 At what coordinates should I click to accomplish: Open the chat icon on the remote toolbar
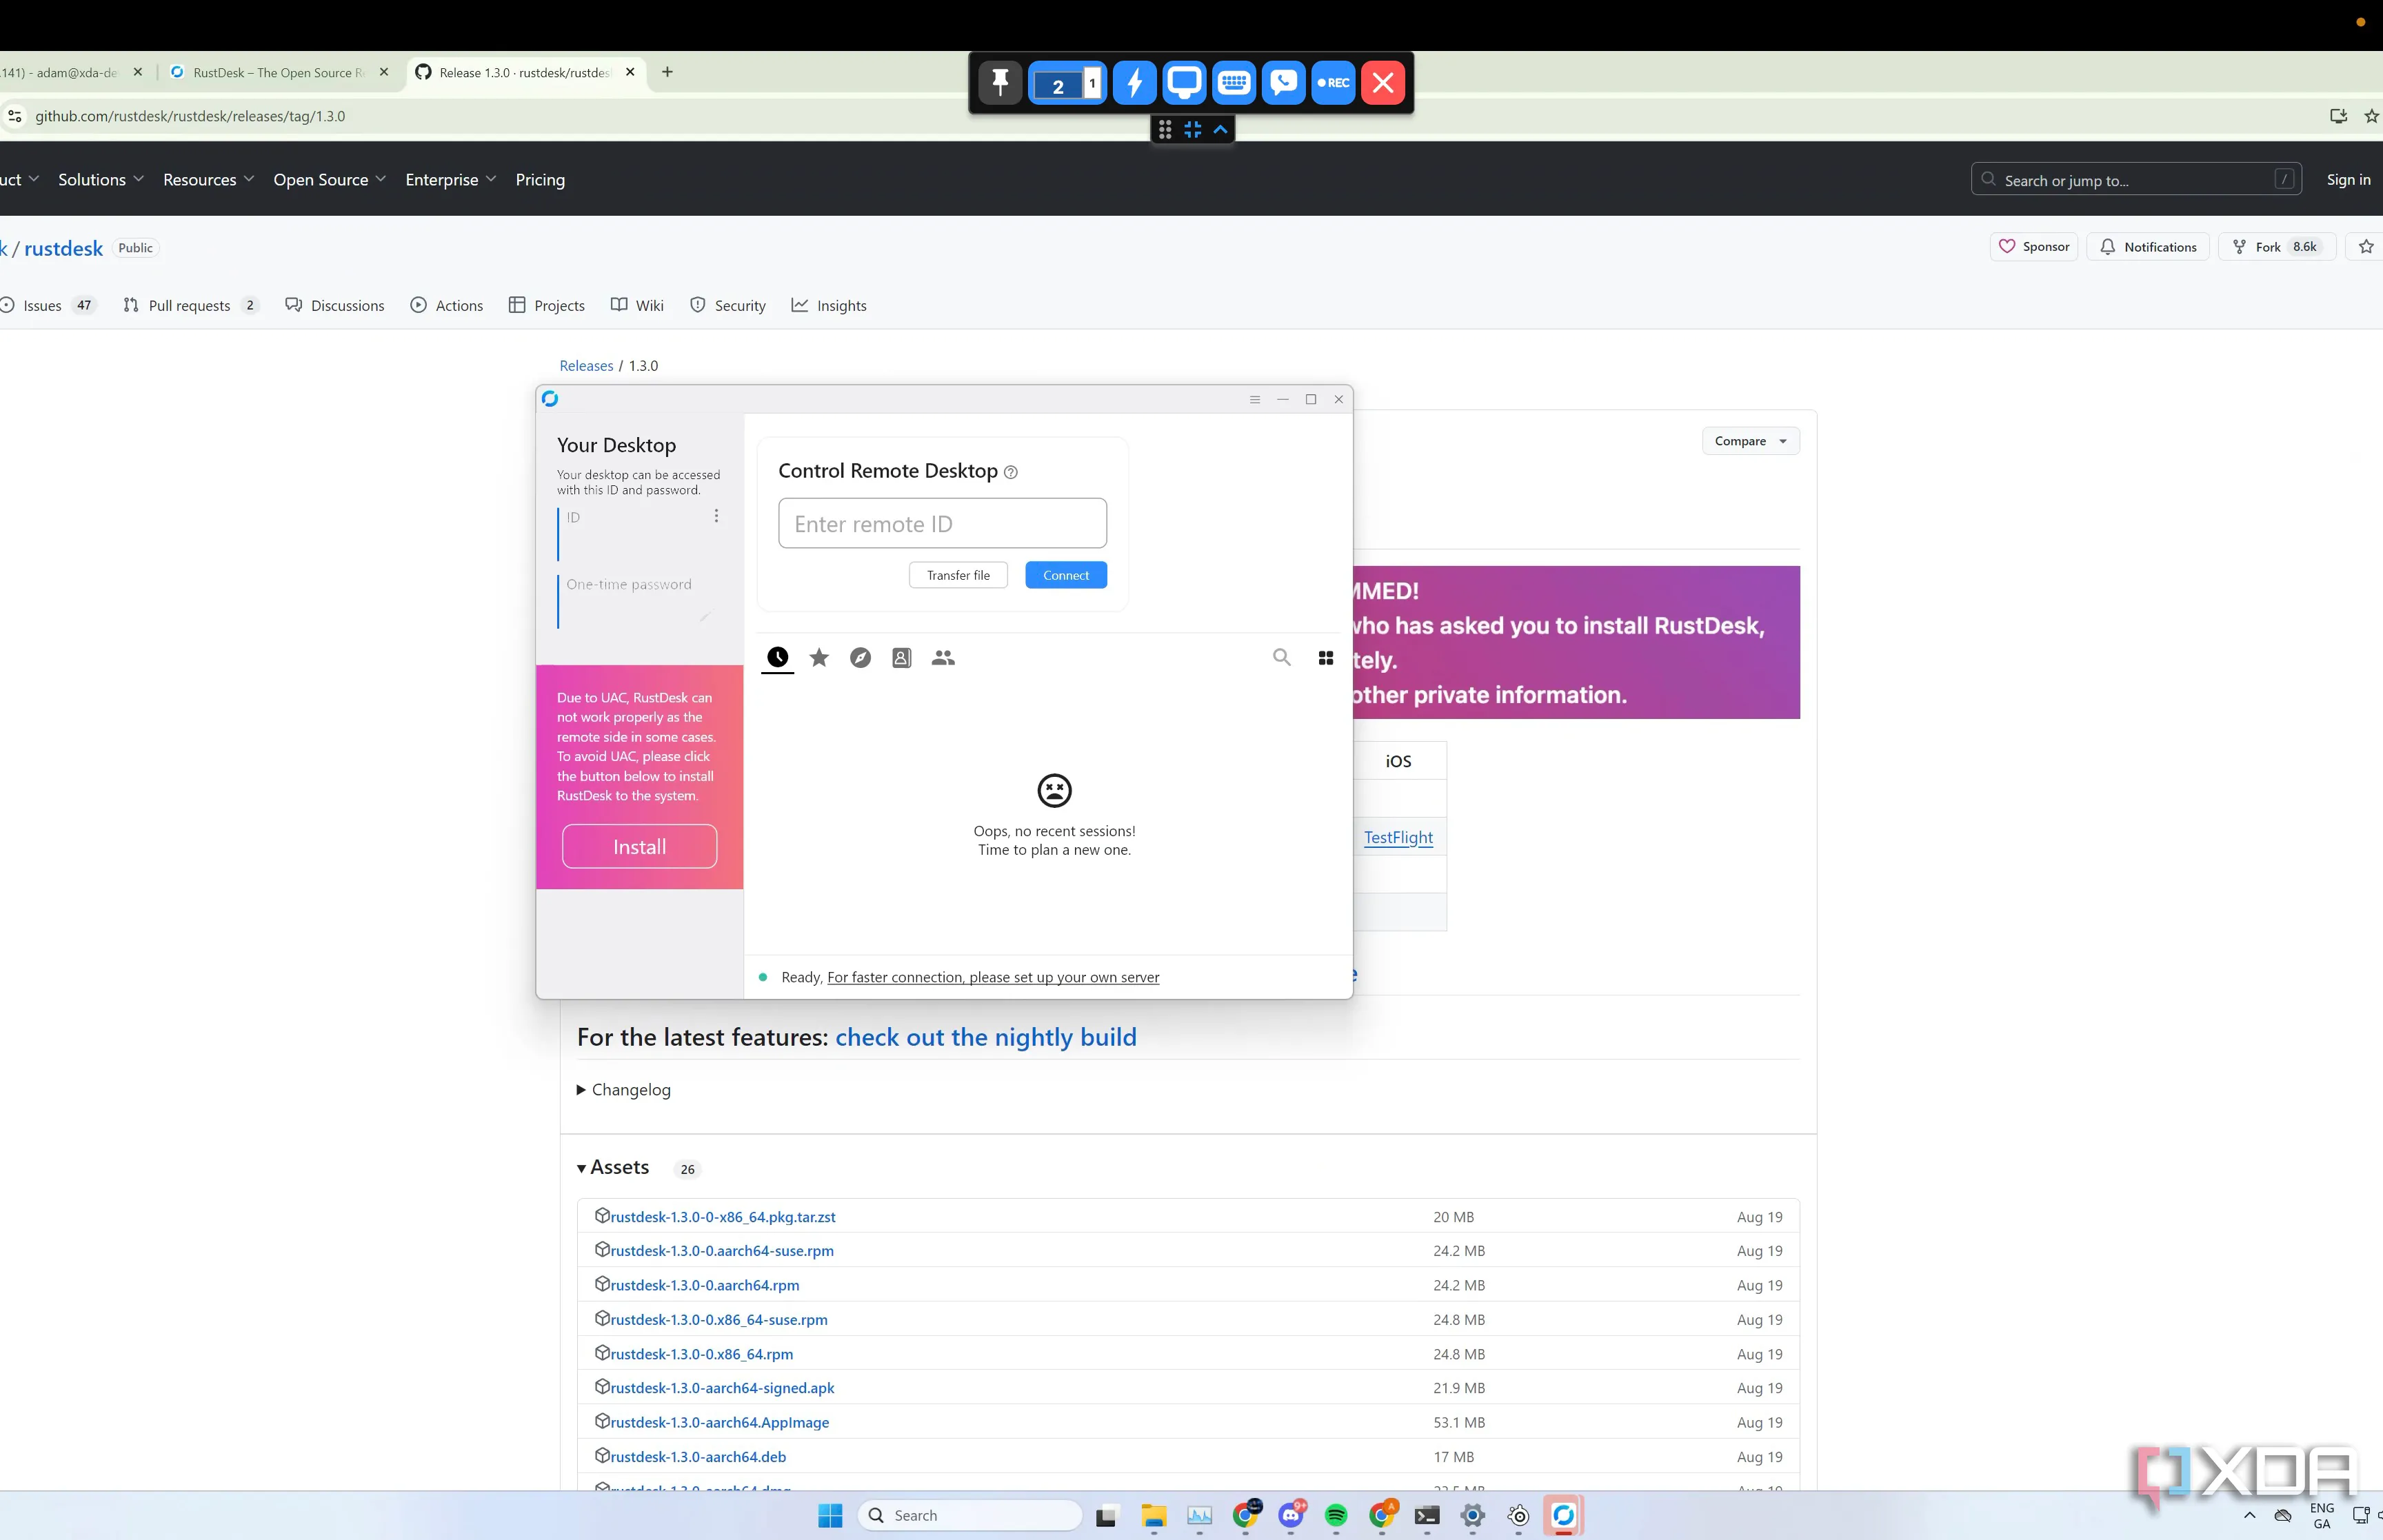(1284, 83)
